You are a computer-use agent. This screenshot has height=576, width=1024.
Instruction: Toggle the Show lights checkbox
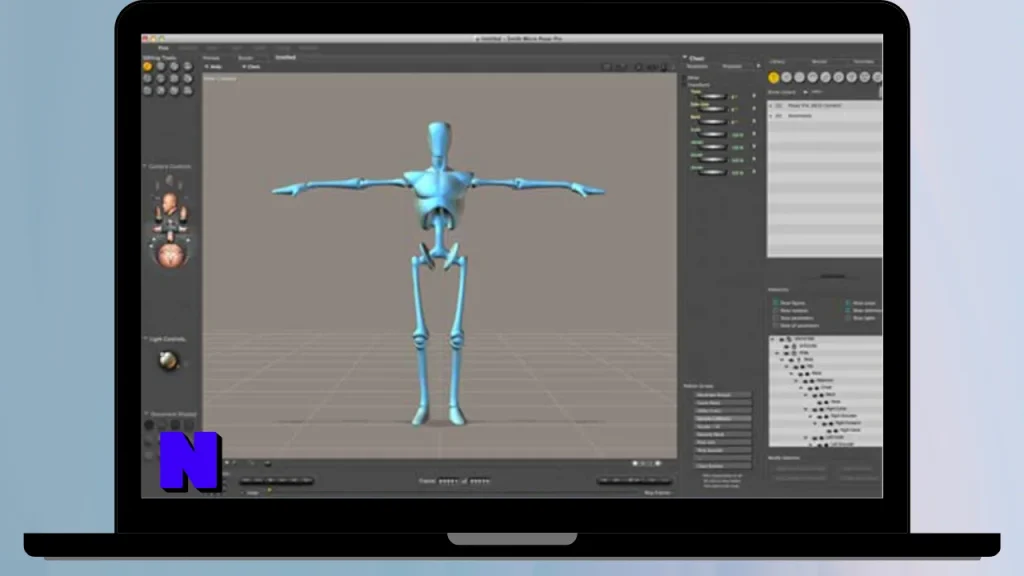coord(848,318)
